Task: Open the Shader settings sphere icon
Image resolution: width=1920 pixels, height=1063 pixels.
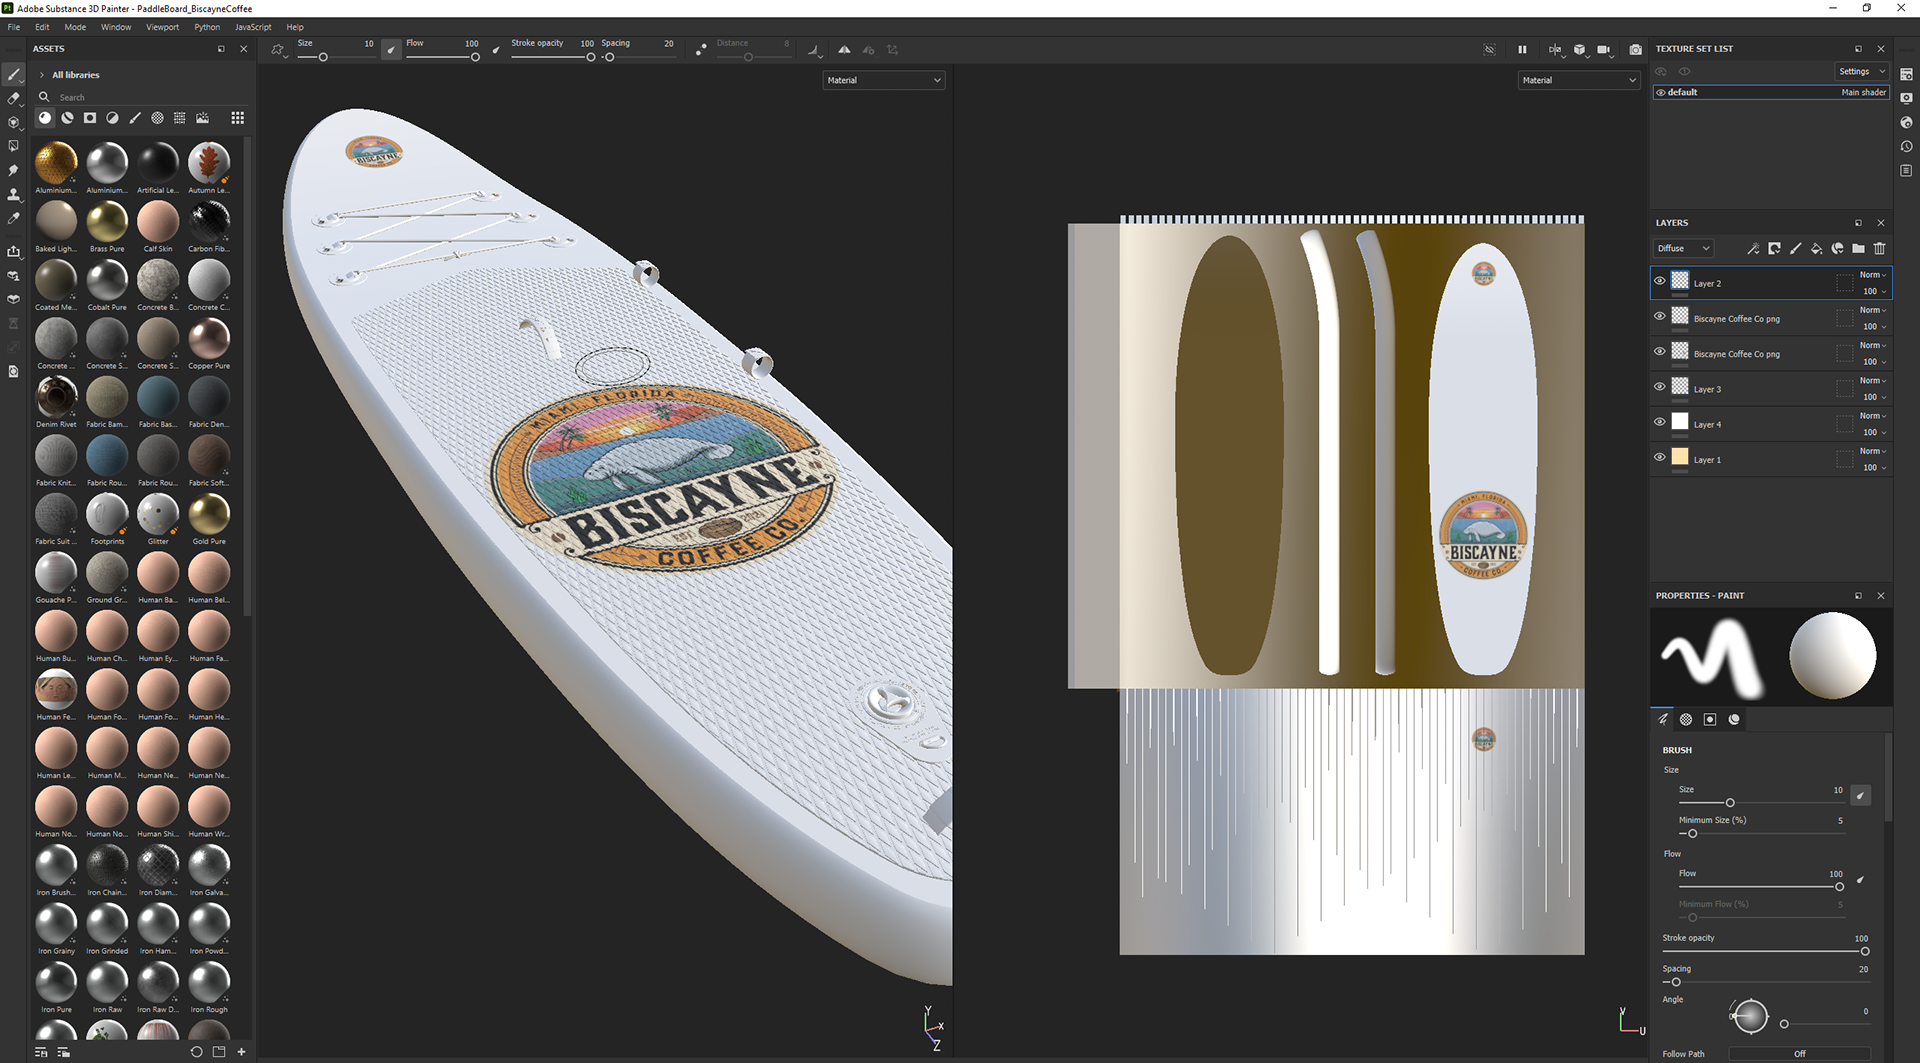Action: click(x=1906, y=122)
